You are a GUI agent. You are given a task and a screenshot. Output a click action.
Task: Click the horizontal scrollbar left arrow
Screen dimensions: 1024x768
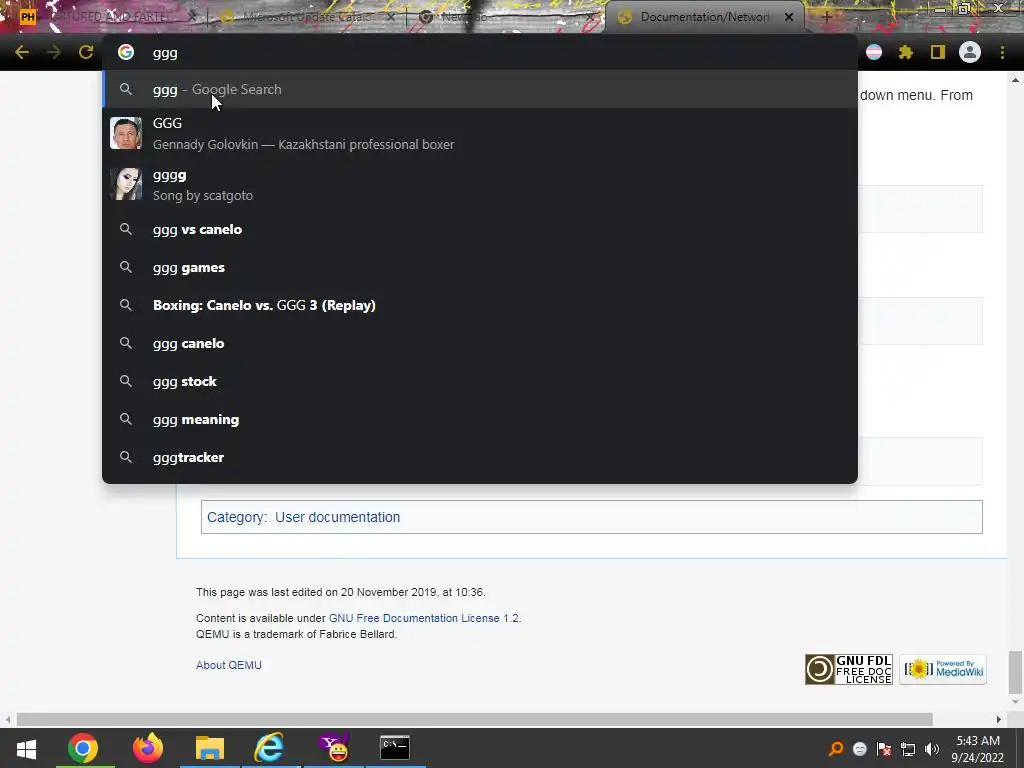pos(8,719)
